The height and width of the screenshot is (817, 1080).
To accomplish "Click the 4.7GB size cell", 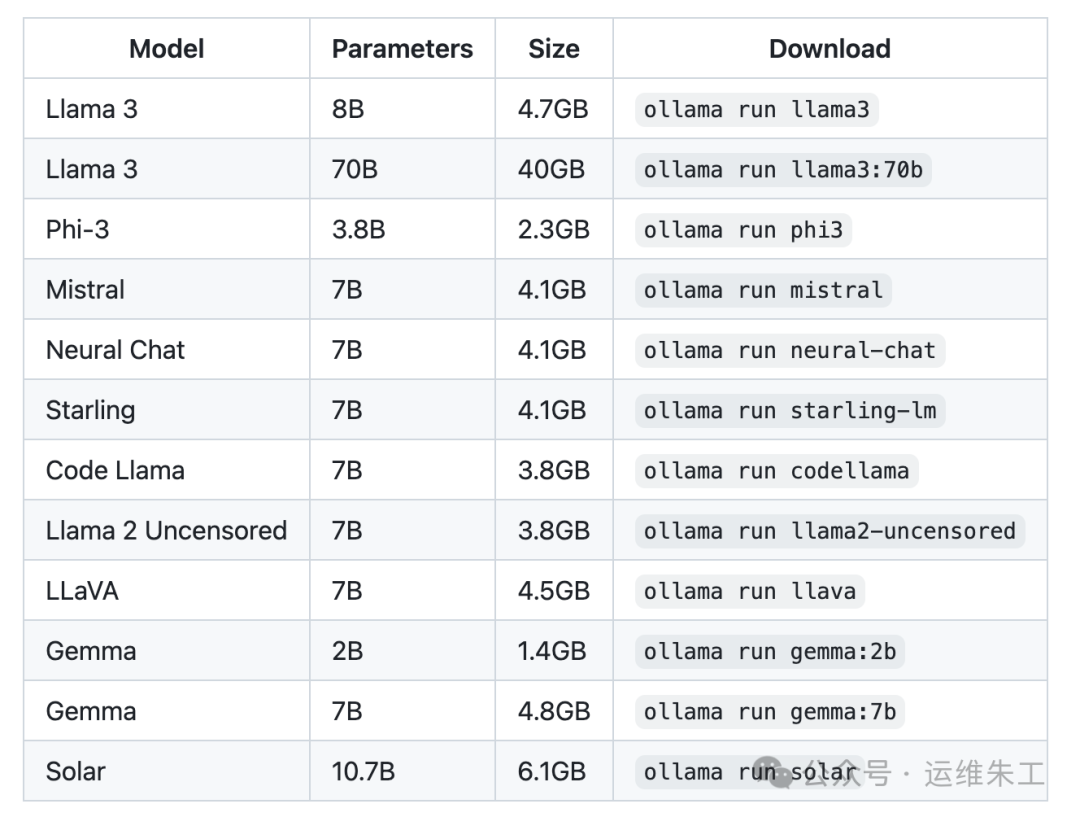I will click(x=553, y=110).
